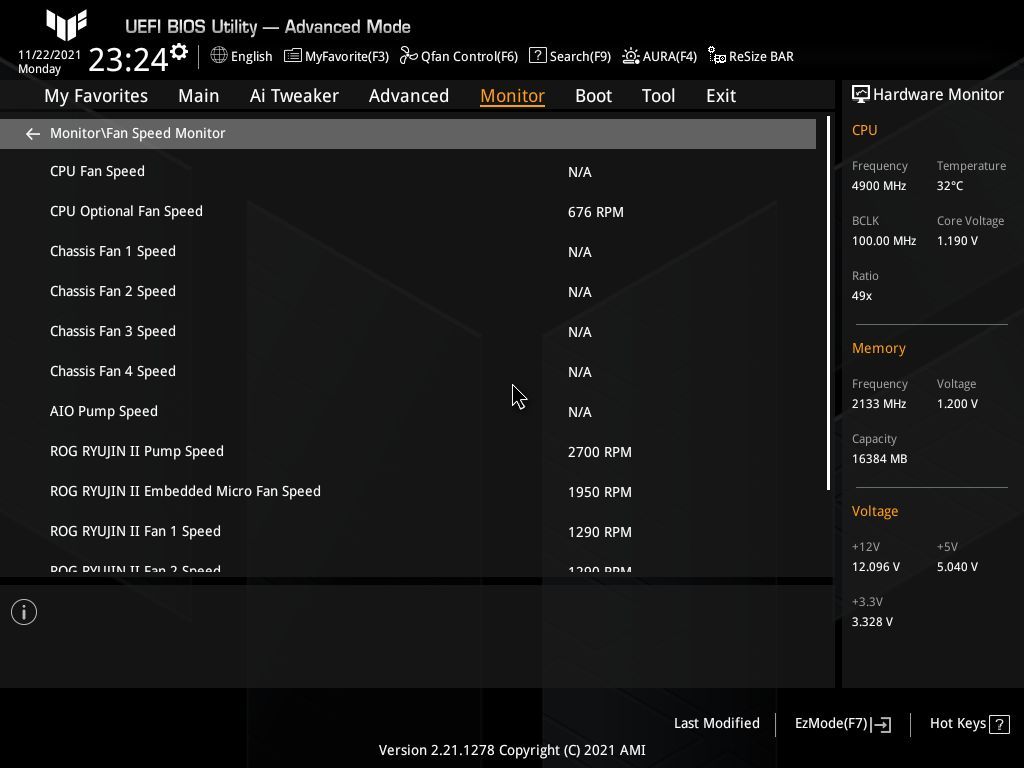Select Chassis Fan 1 Speed row

point(408,251)
